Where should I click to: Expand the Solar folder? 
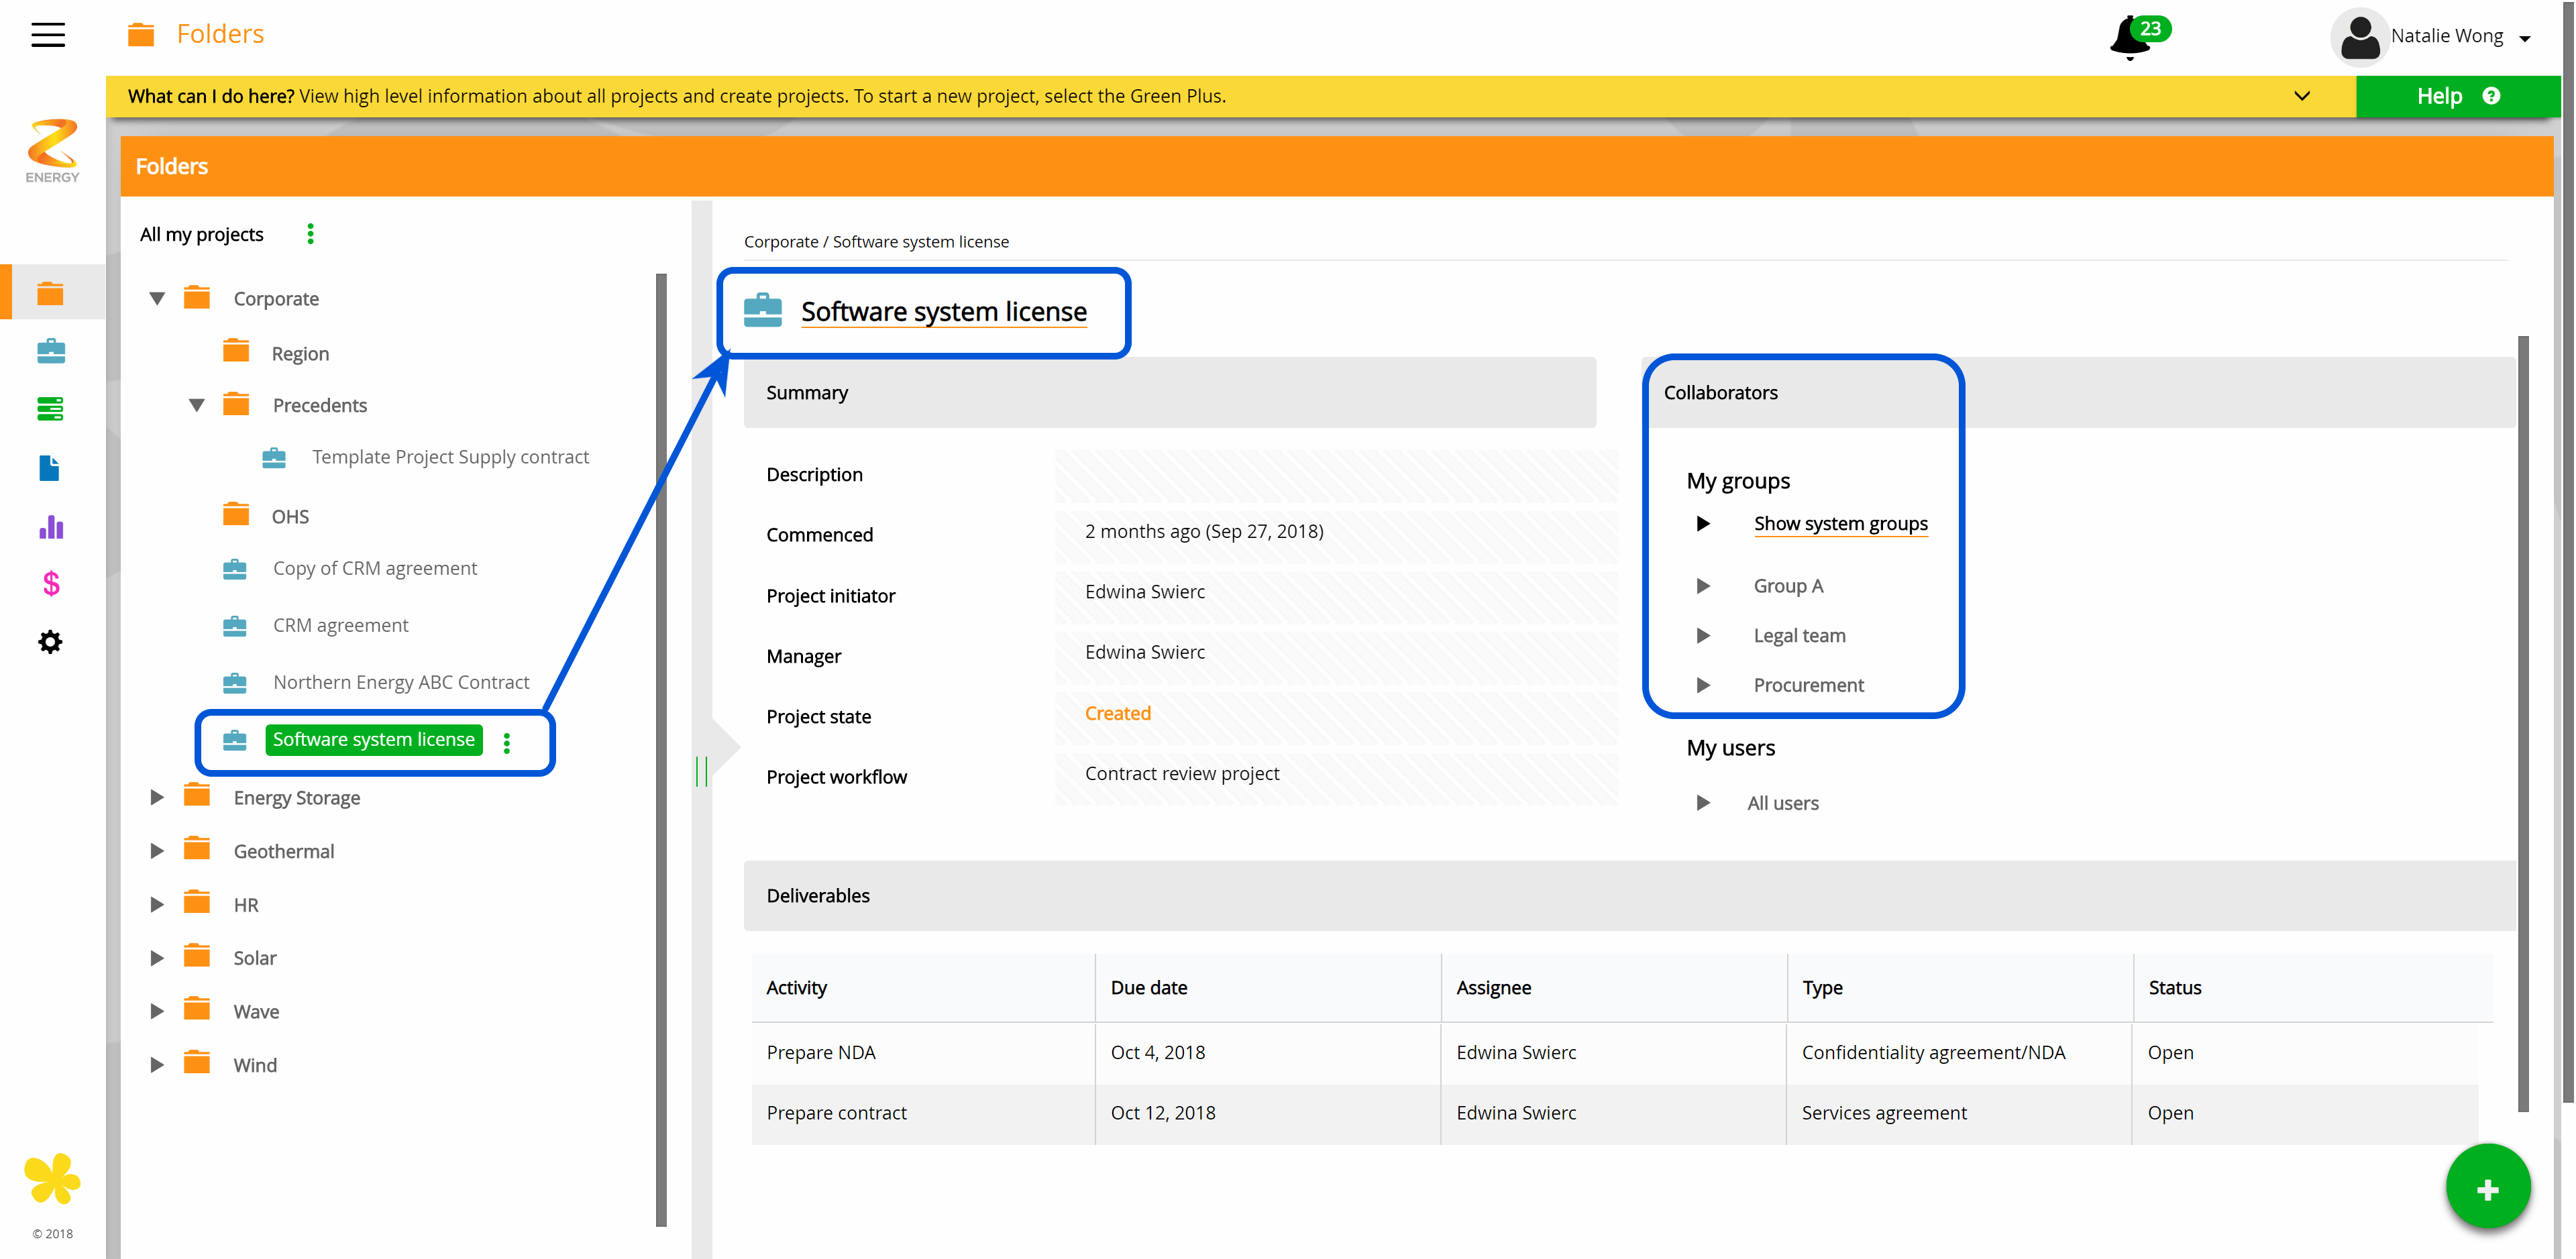(x=157, y=958)
